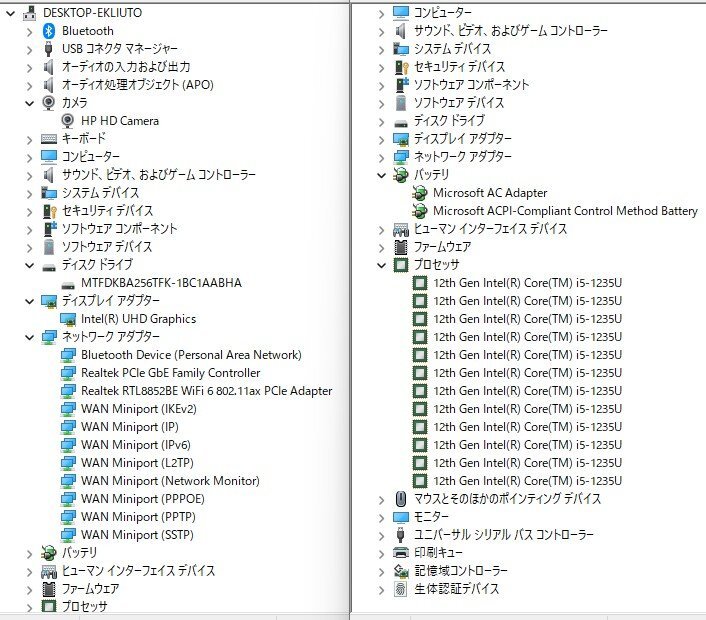Screen dimensions: 706x620
Task: Select WAN Miniport (IPv6) entry
Action: pos(136,445)
